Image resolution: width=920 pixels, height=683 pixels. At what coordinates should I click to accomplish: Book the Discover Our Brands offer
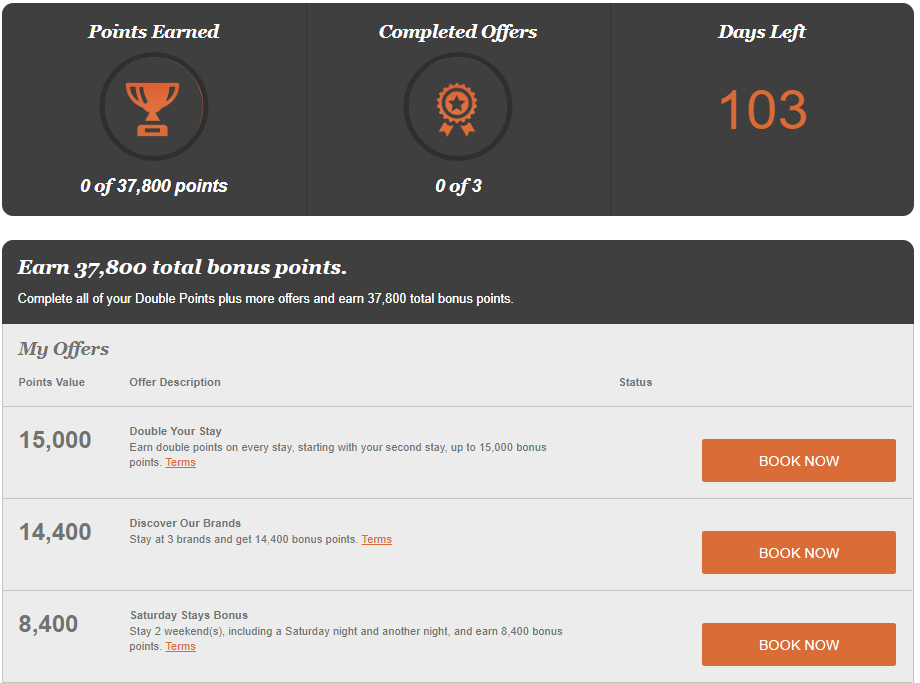tap(799, 553)
